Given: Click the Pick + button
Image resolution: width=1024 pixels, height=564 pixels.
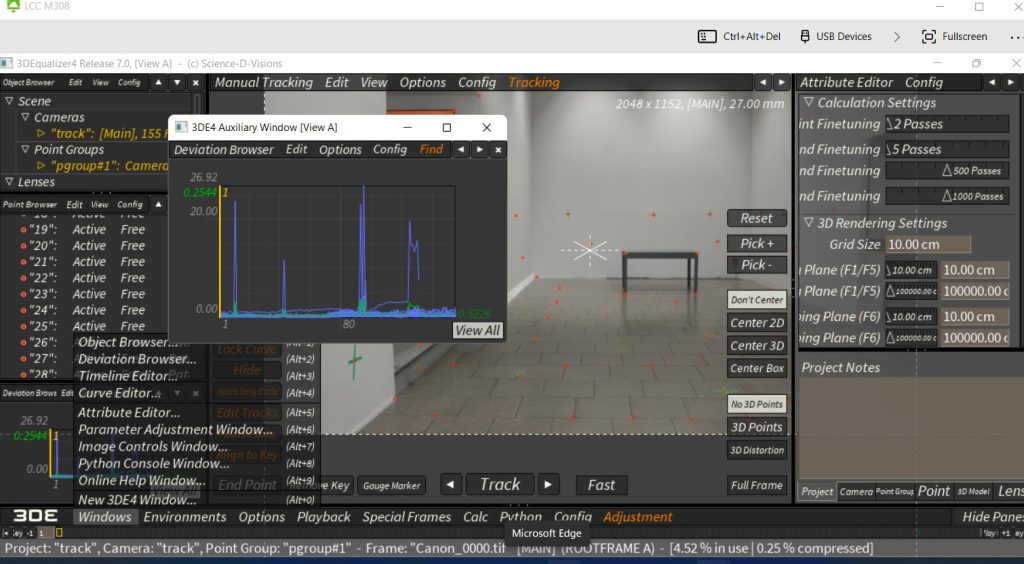Looking at the screenshot, I should point(757,243).
